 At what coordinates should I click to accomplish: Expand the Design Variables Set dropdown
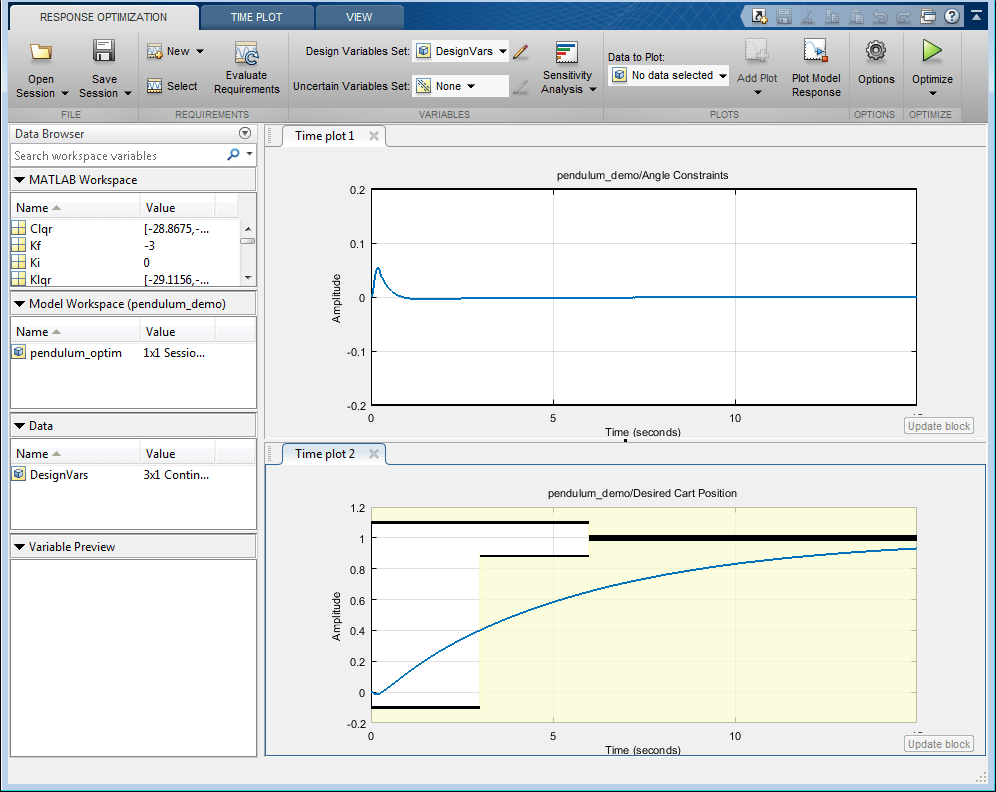pyautogui.click(x=461, y=51)
